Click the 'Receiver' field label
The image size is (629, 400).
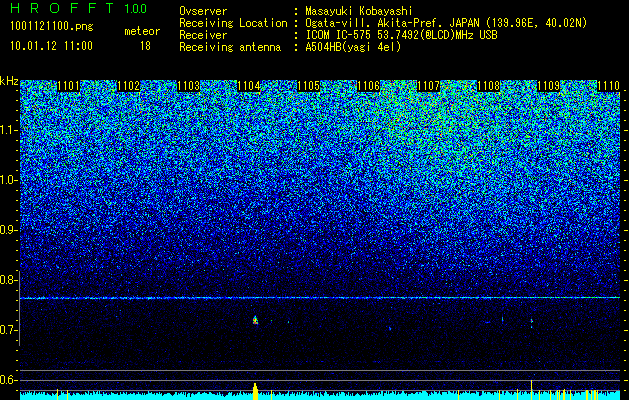point(203,35)
